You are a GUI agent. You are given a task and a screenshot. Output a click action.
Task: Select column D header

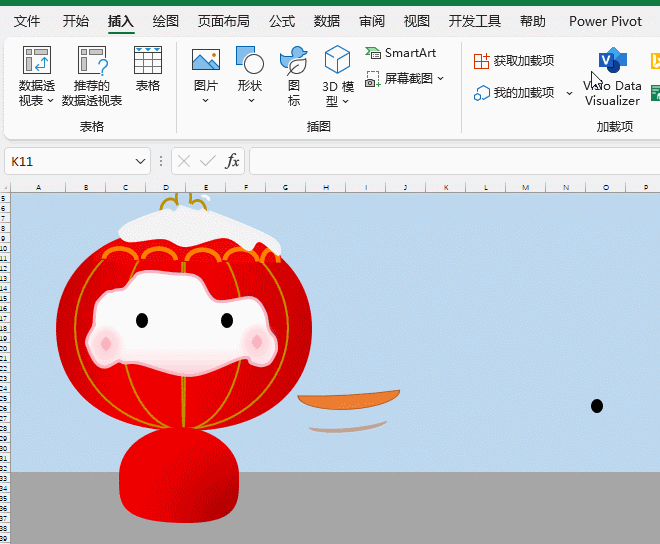click(165, 187)
